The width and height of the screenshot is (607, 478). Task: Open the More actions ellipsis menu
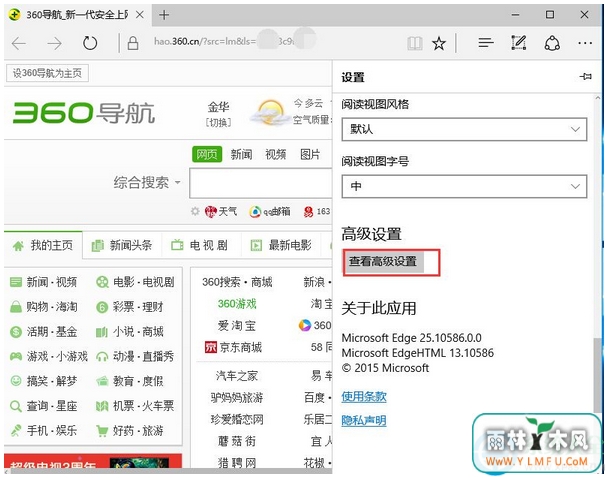point(585,43)
